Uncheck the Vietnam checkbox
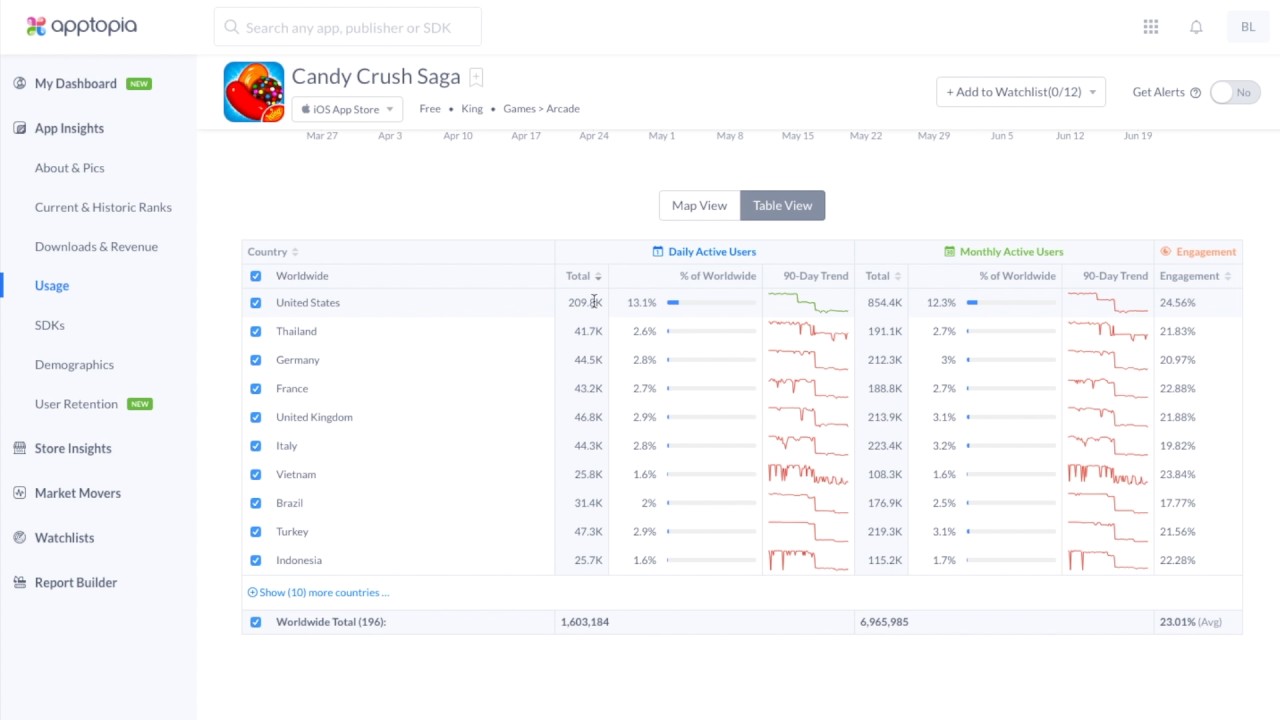The height and width of the screenshot is (720, 1280). [x=256, y=474]
